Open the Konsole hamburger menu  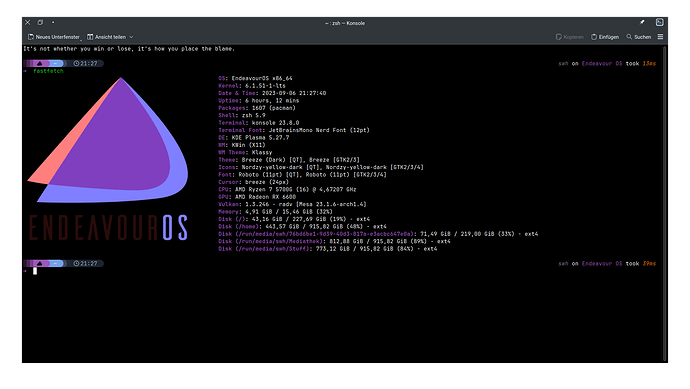point(660,37)
